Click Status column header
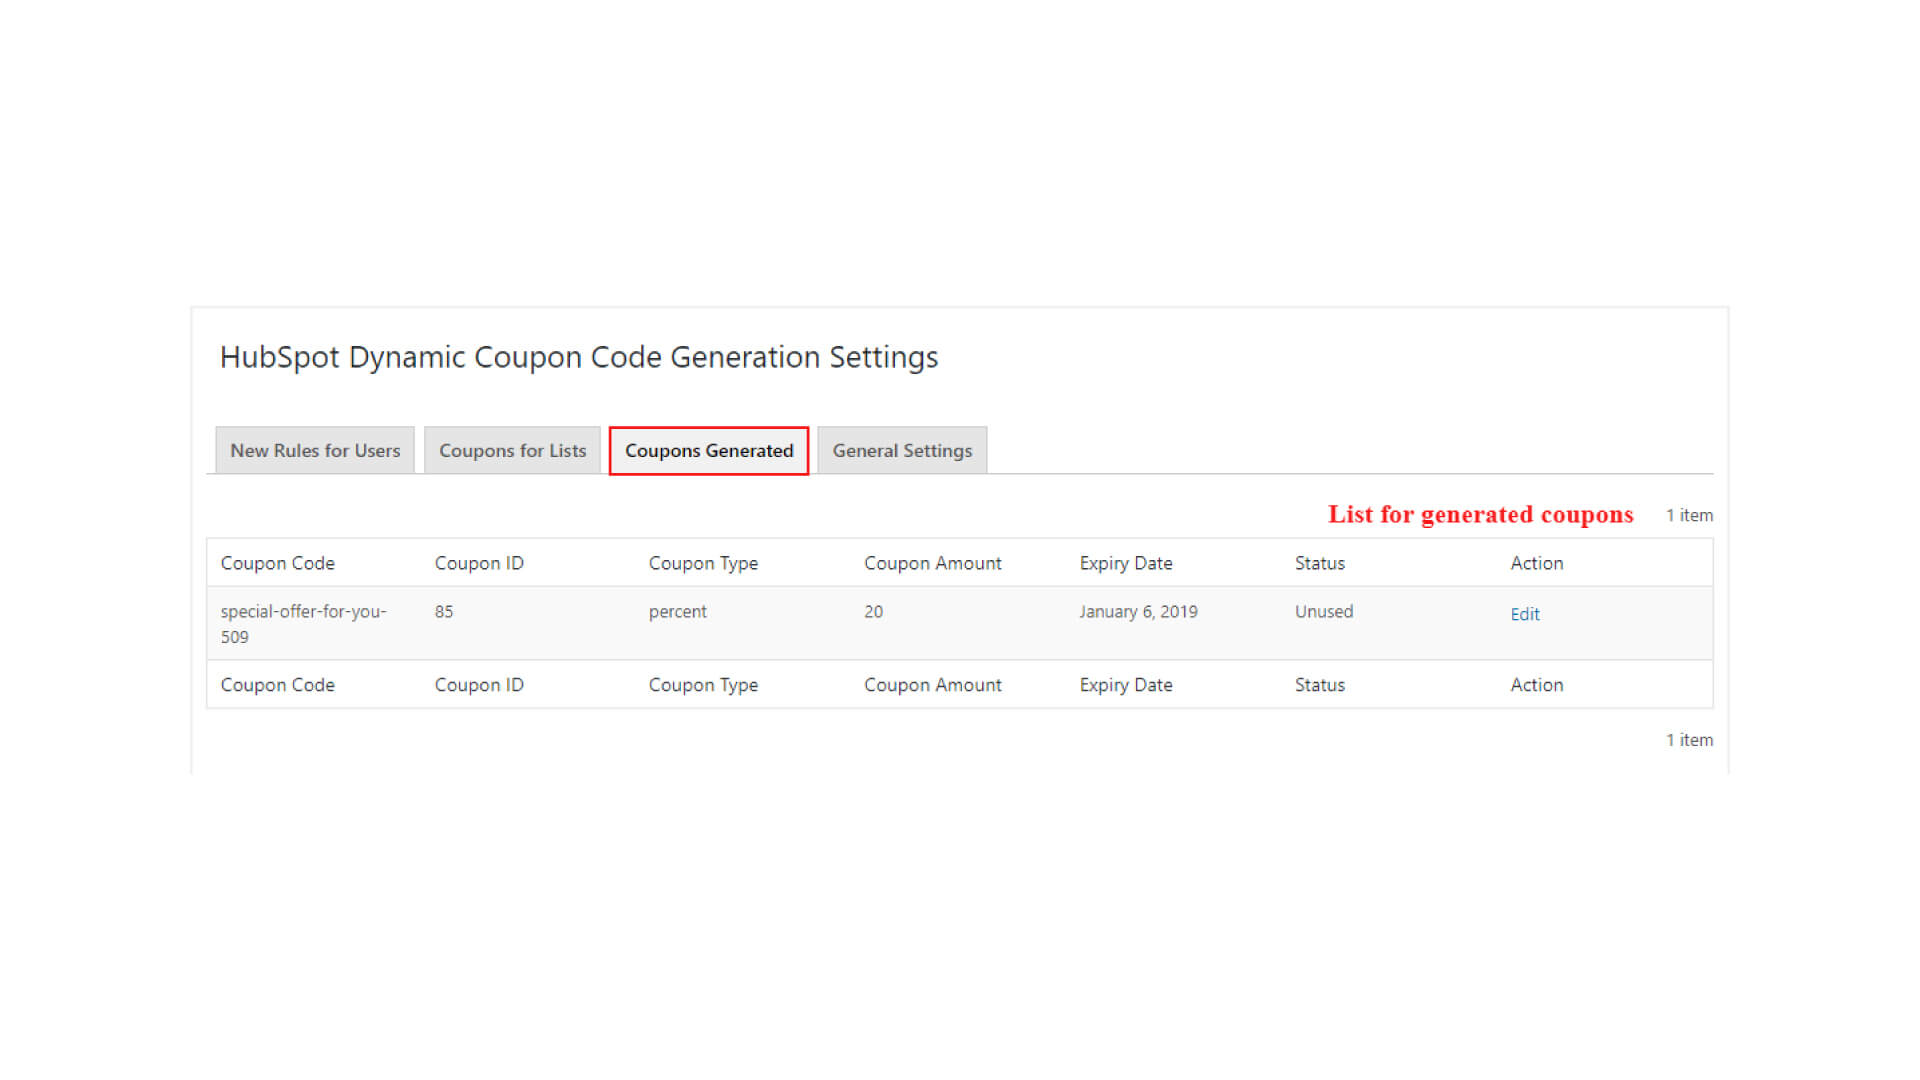 point(1319,563)
